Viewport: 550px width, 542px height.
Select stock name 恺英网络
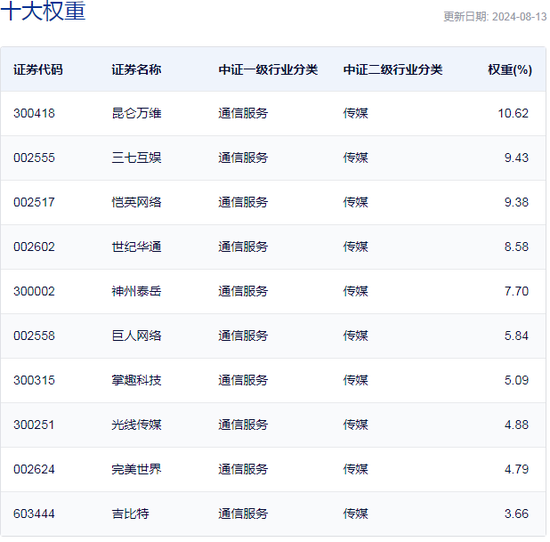click(136, 202)
